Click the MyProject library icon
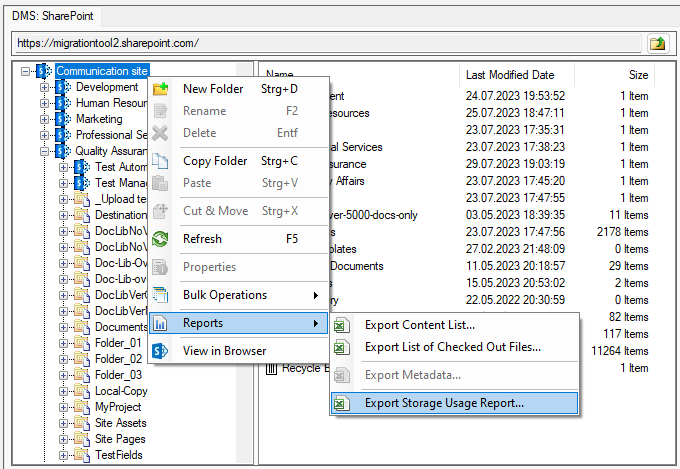The image size is (680, 469). 82,407
